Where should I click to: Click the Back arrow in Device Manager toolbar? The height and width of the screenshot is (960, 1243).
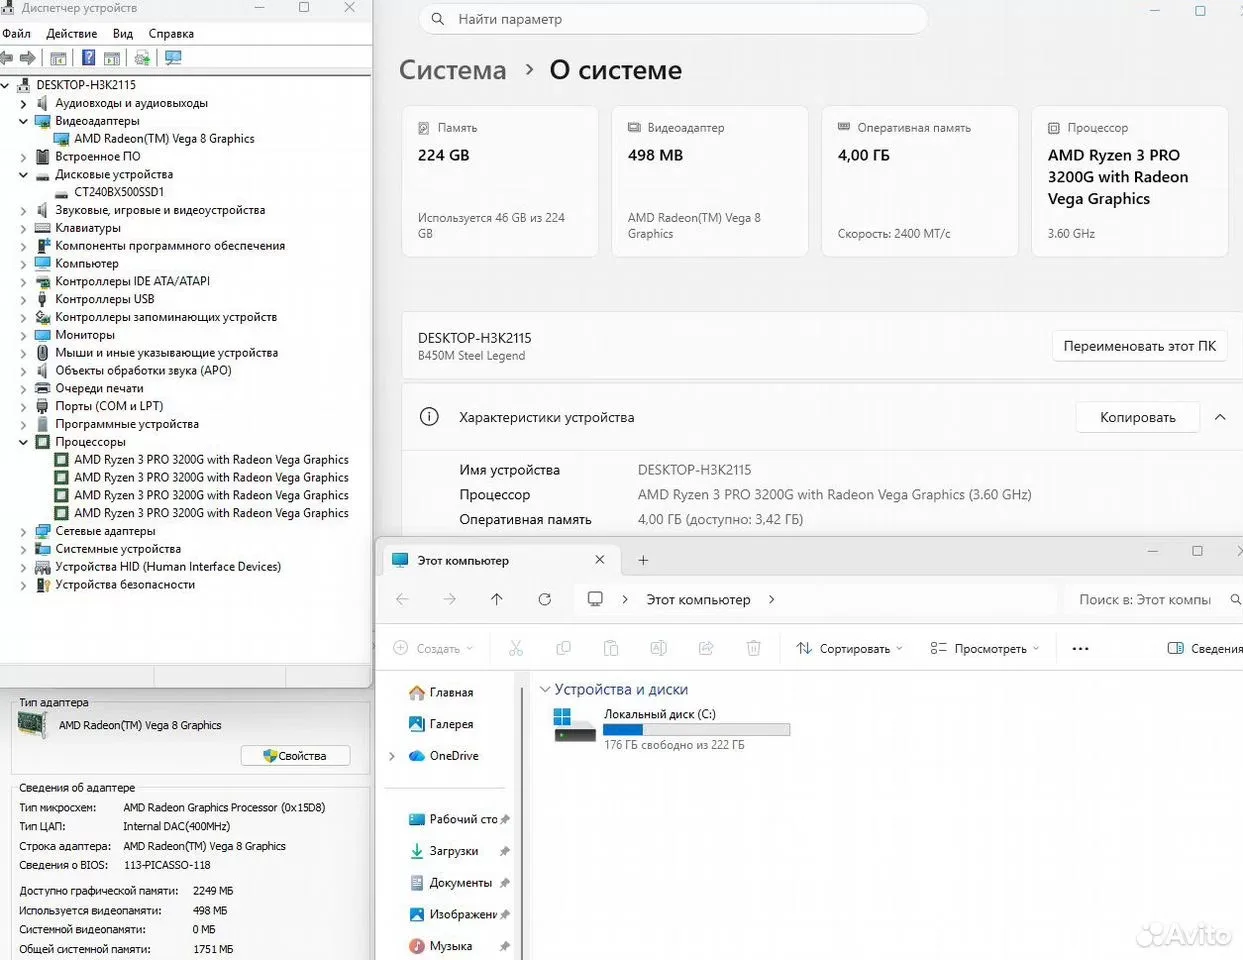[7, 58]
